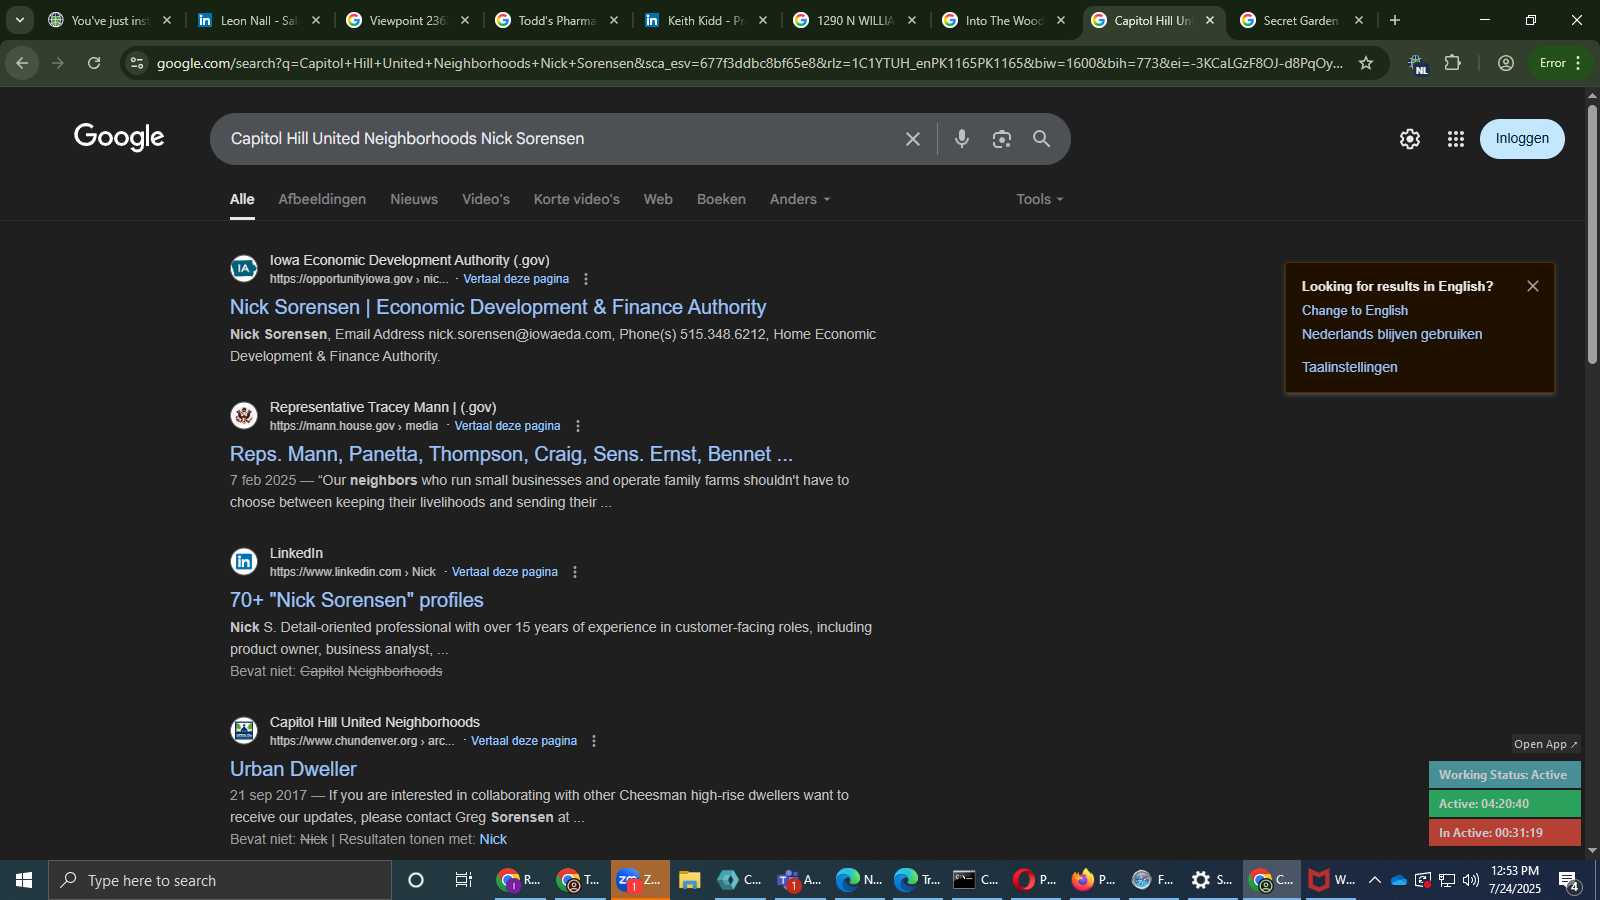The image size is (1600, 900).
Task: Click the magnifying glass search button
Action: 1041,139
